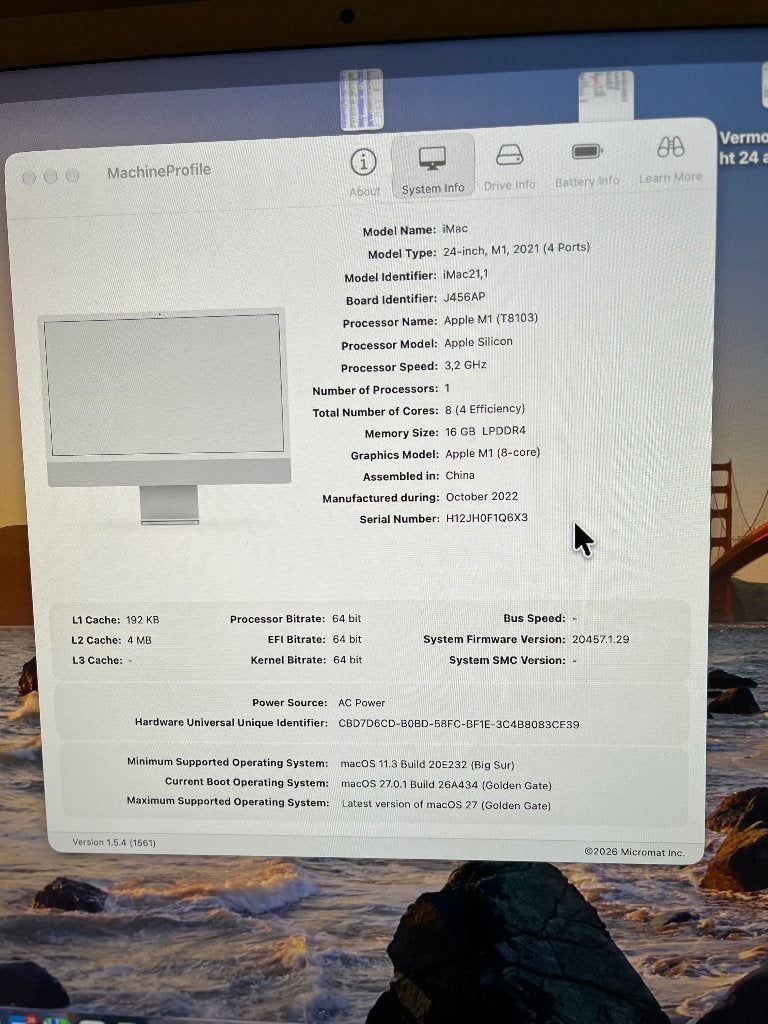Click Version 1.5.4 (1561) text

pos(114,842)
